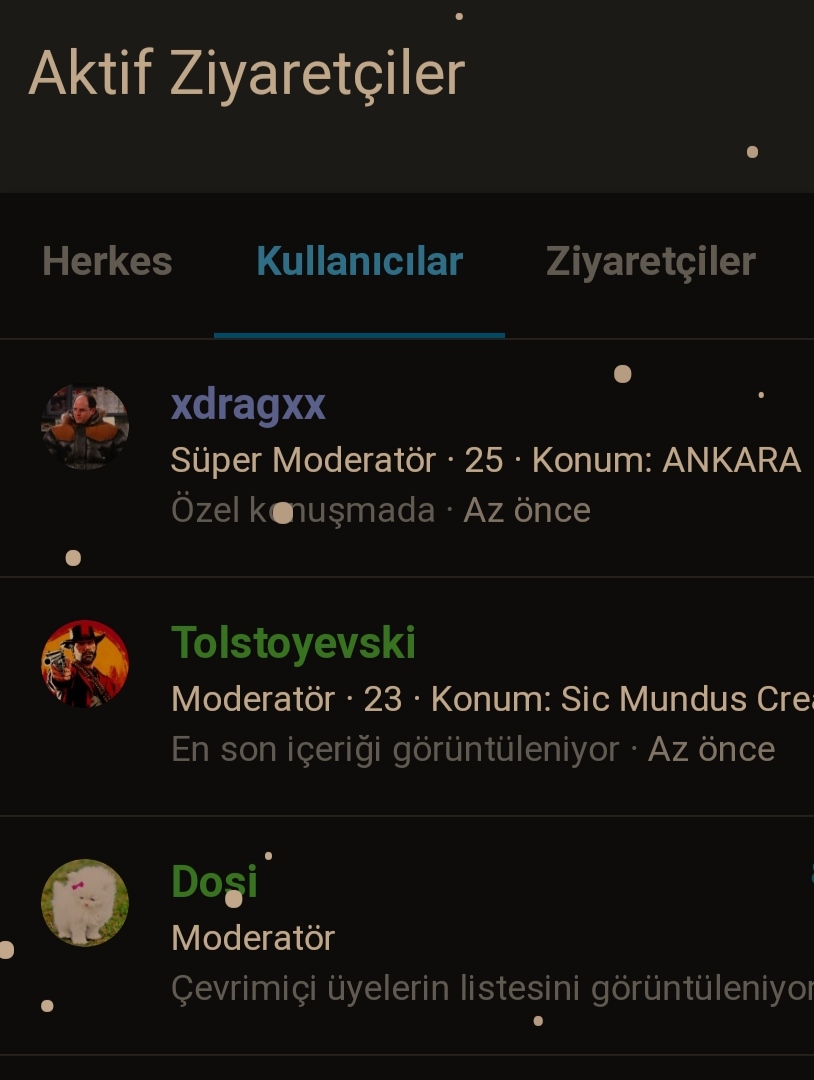Click the Az önce timestamp in the Tolstoyevski row
The width and height of the screenshot is (814, 1080).
(x=711, y=749)
